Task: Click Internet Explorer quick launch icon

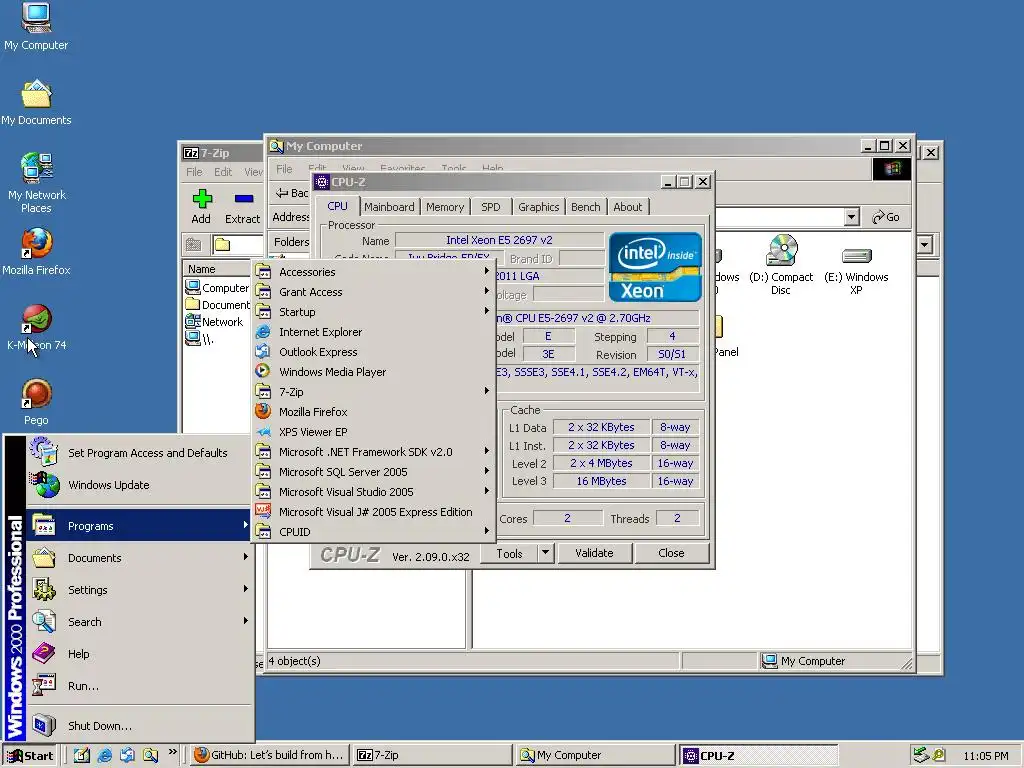Action: click(104, 755)
